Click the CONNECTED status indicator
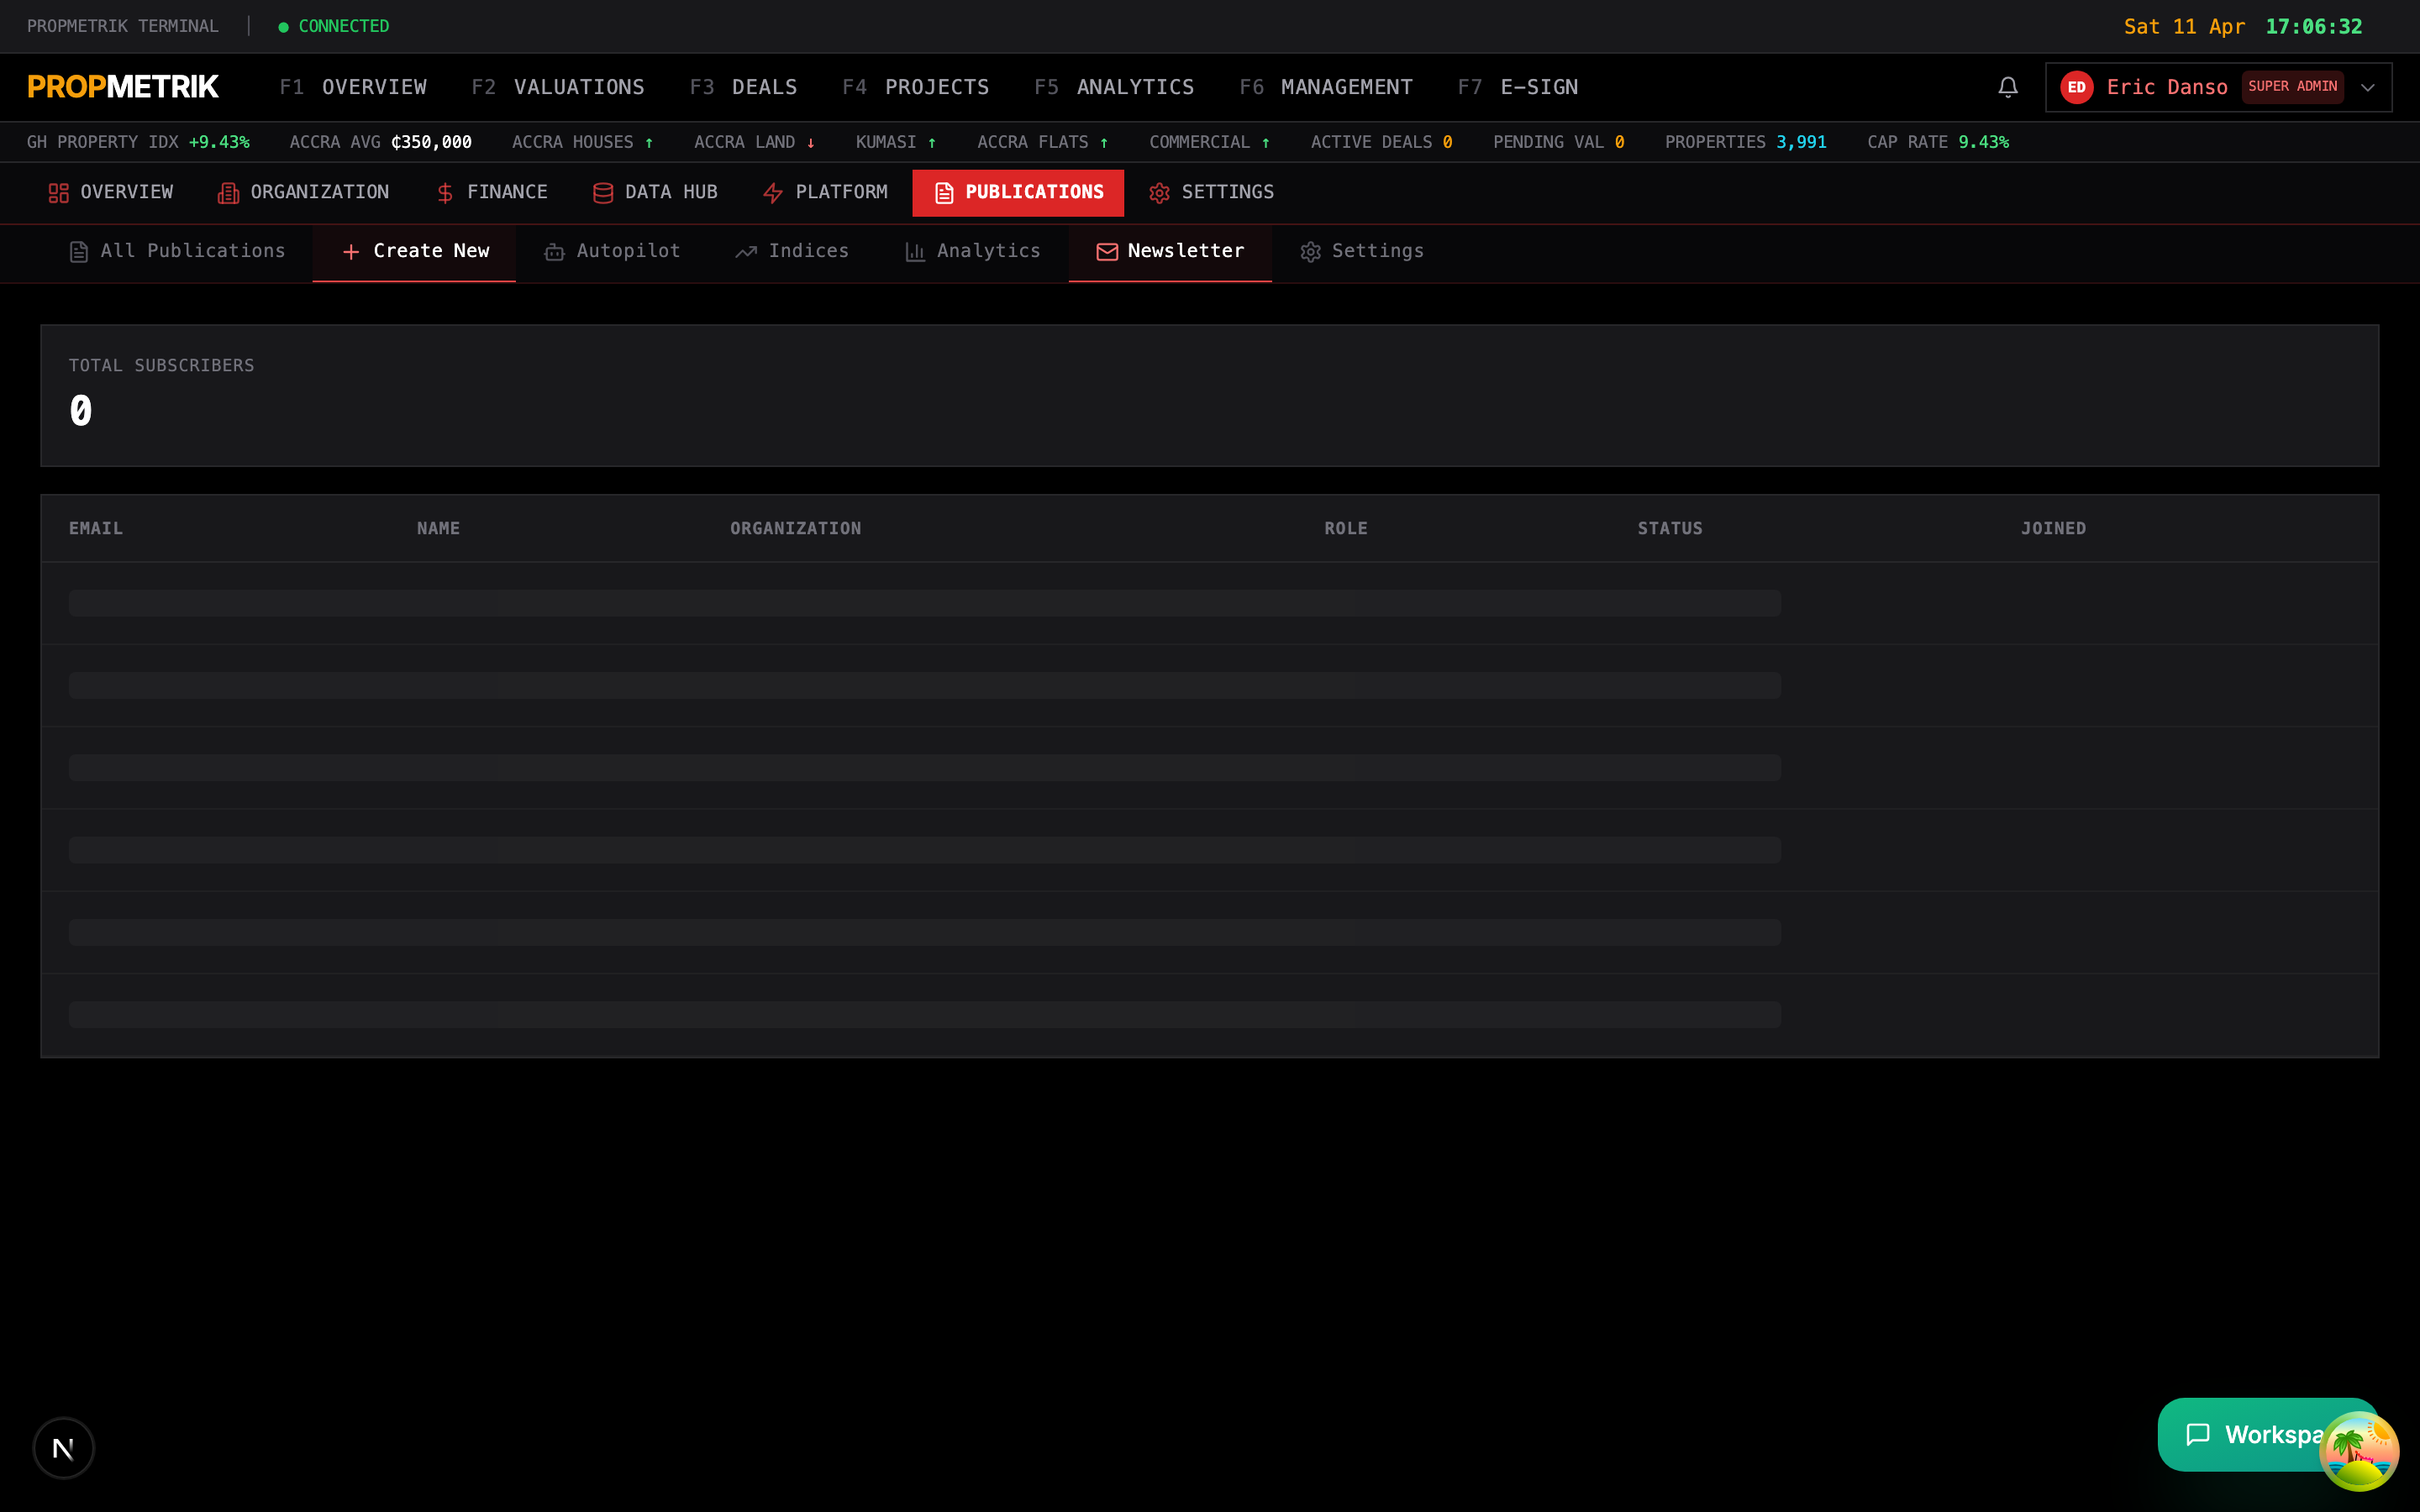This screenshot has width=2420, height=1512. [x=334, y=26]
